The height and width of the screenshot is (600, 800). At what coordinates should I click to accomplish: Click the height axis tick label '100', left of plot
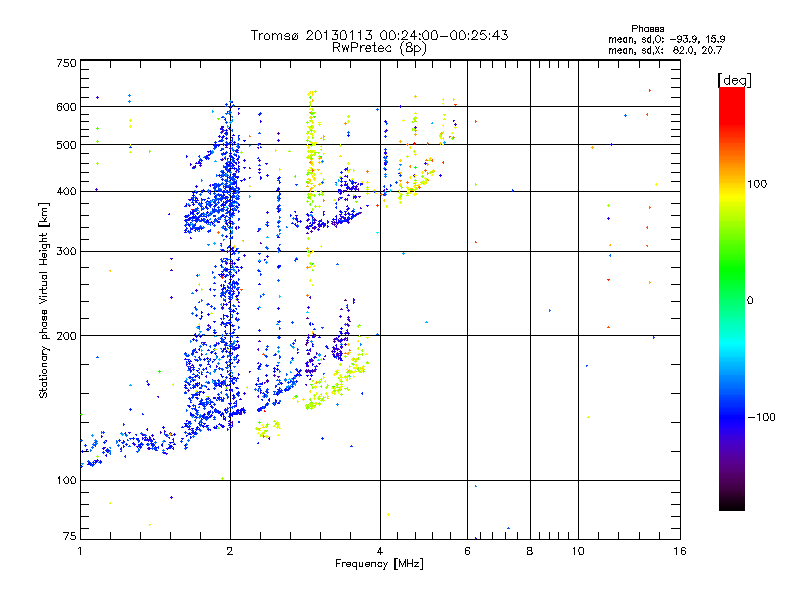pos(66,481)
